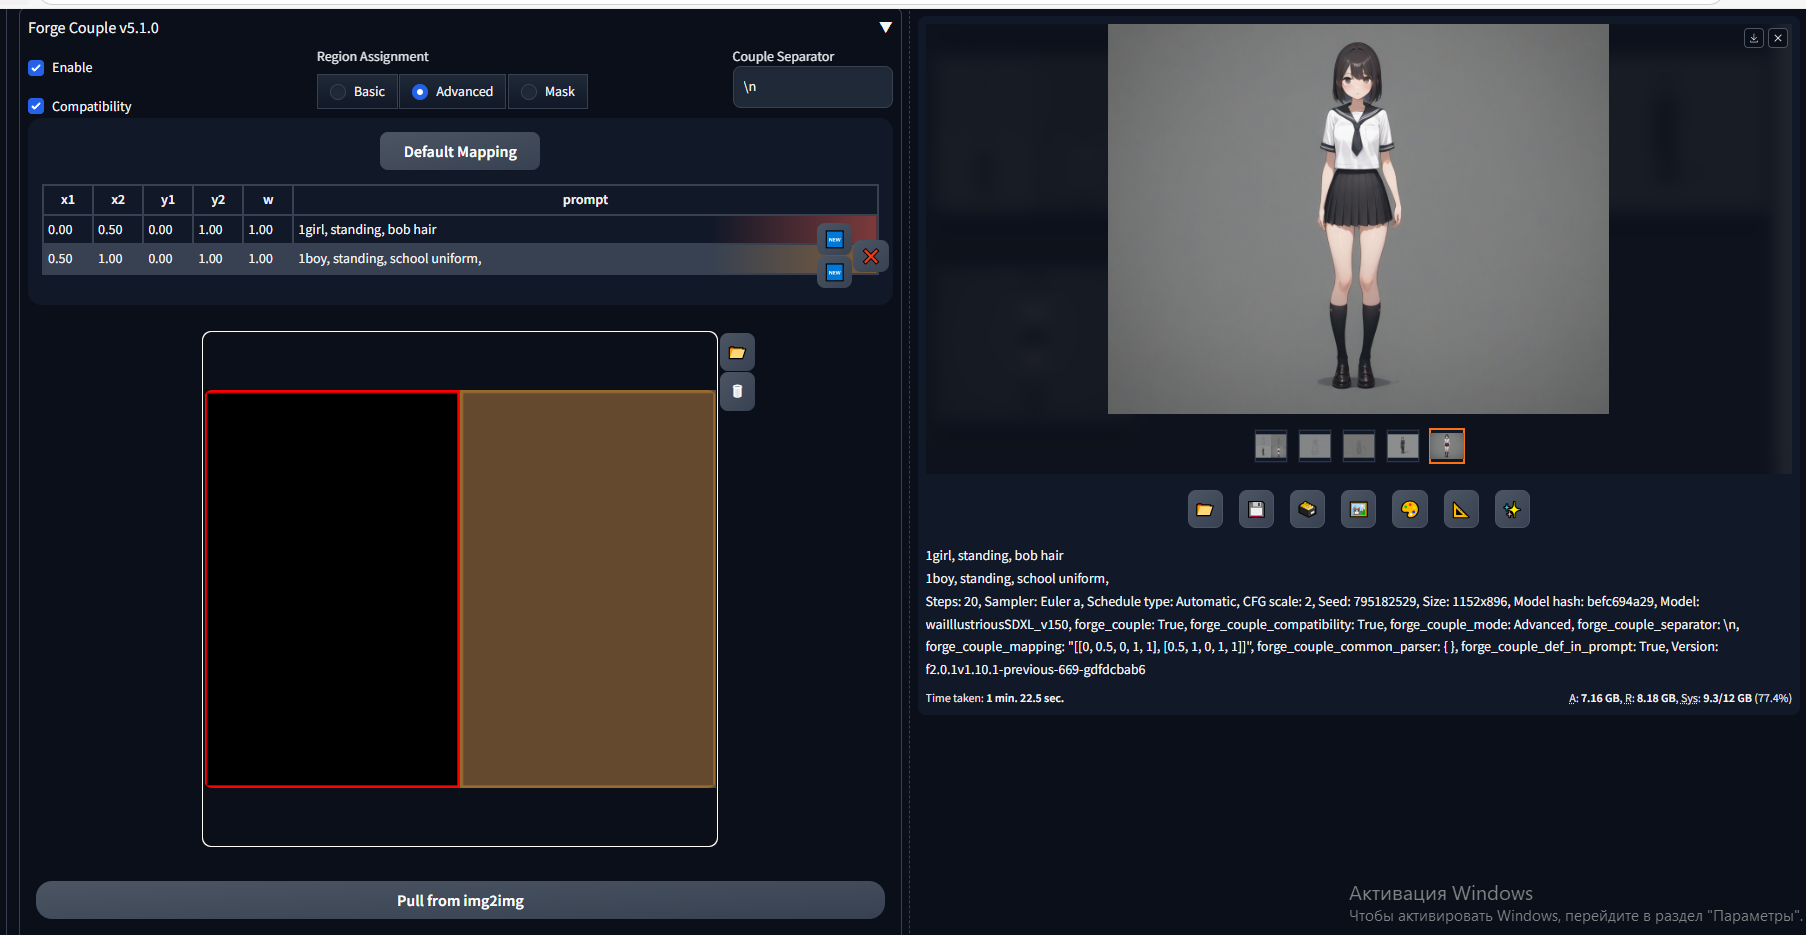Click the folder icon beside the region canvas
1806x935 pixels.
click(x=737, y=353)
